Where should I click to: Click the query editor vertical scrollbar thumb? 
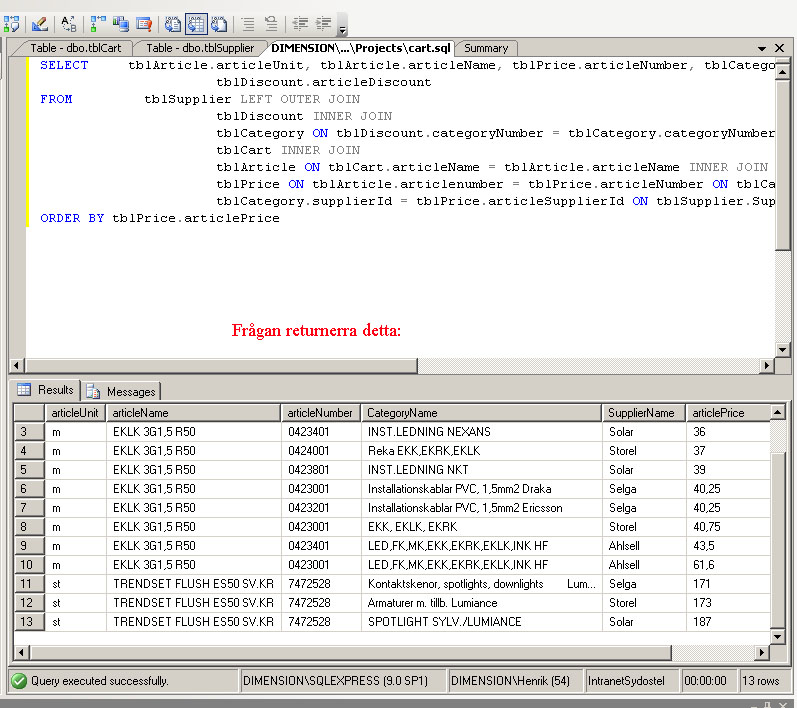coord(782,164)
